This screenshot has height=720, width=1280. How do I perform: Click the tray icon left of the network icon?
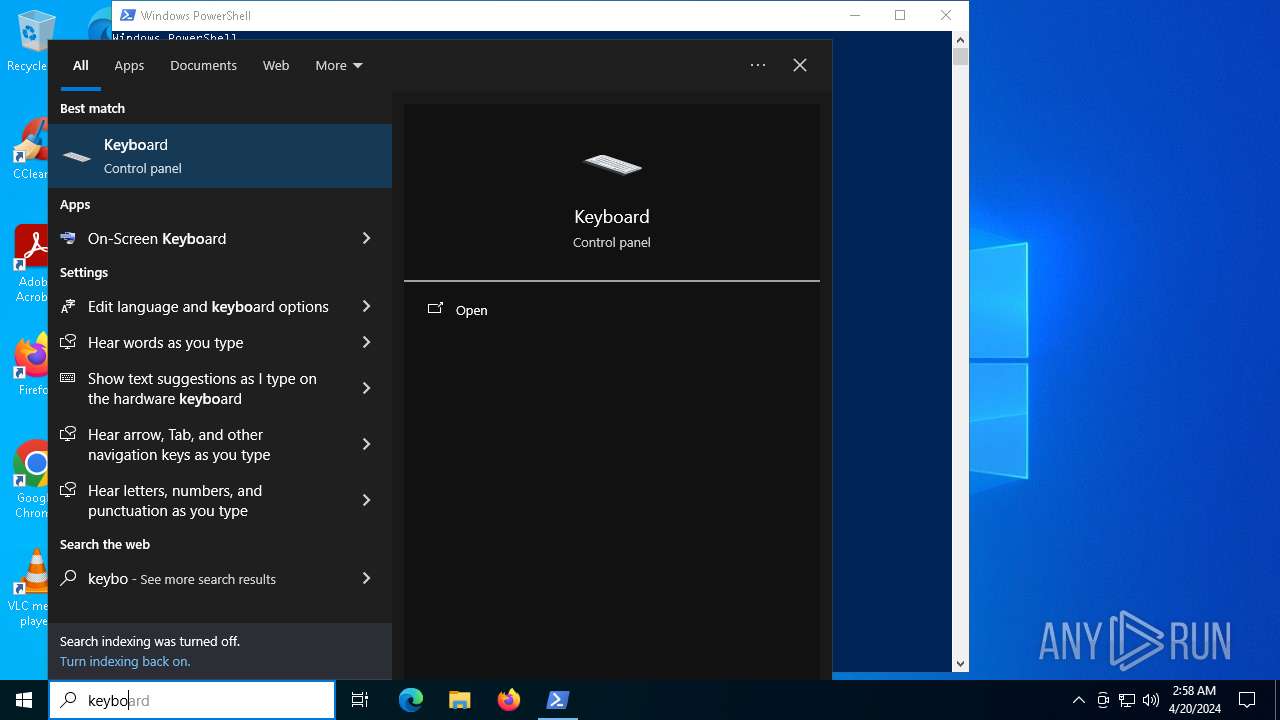point(1103,700)
